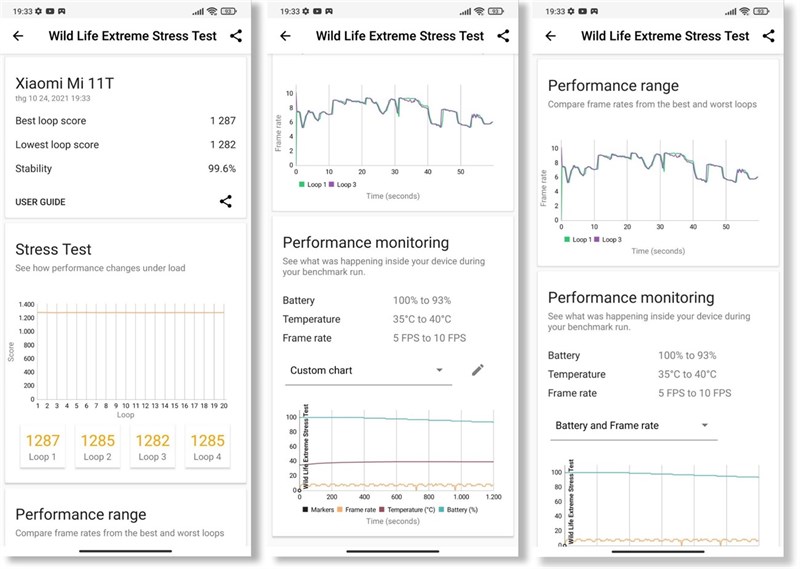The image size is (800, 569).
Task: Open USER GUIDE link
Action: click(40, 202)
